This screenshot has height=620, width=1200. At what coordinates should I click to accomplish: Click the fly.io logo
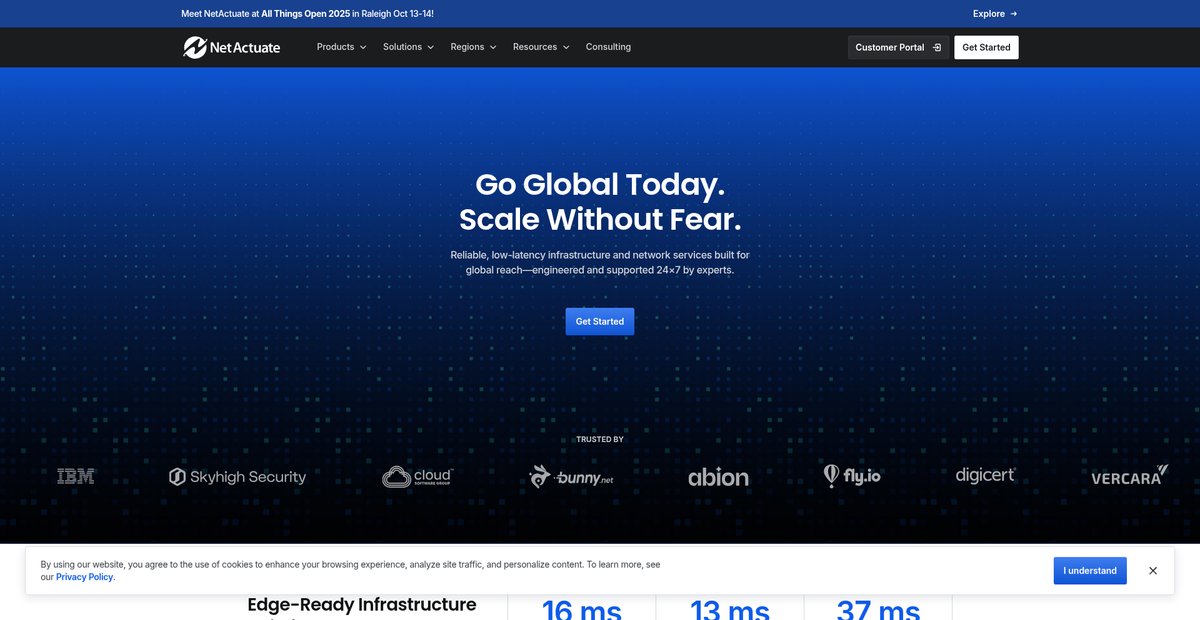click(x=852, y=476)
